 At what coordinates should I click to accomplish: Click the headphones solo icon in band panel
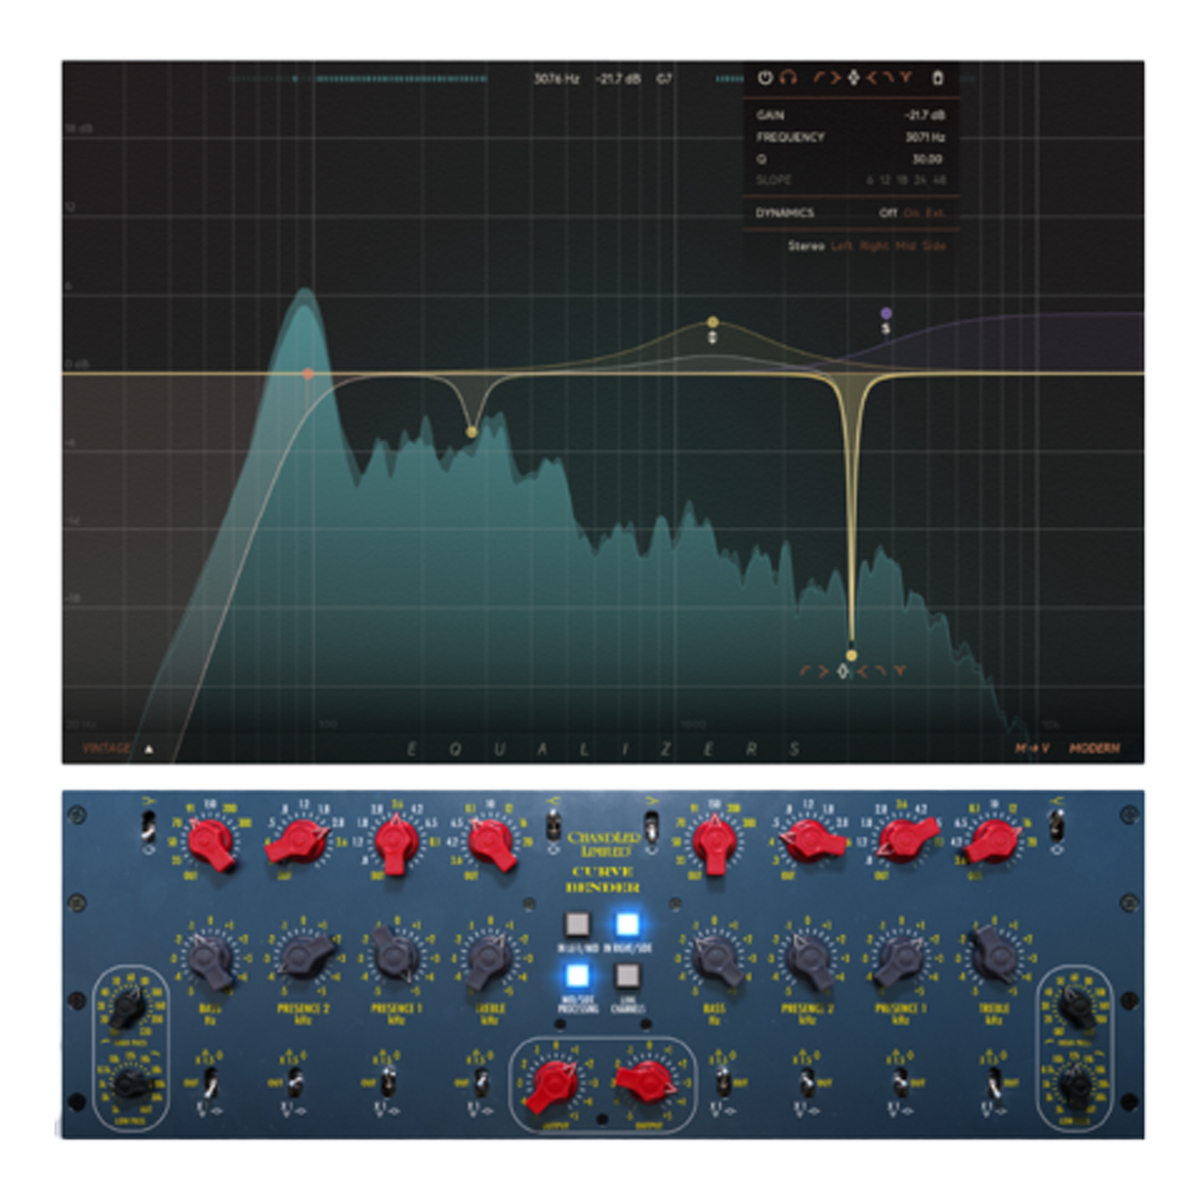click(x=788, y=77)
